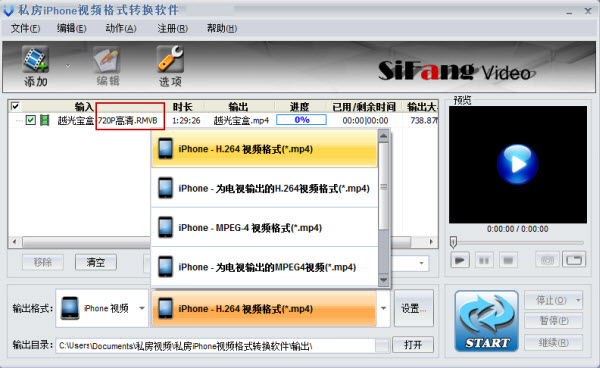The image size is (600, 368).
Task: Click the 0% progress bar
Action: point(302,120)
